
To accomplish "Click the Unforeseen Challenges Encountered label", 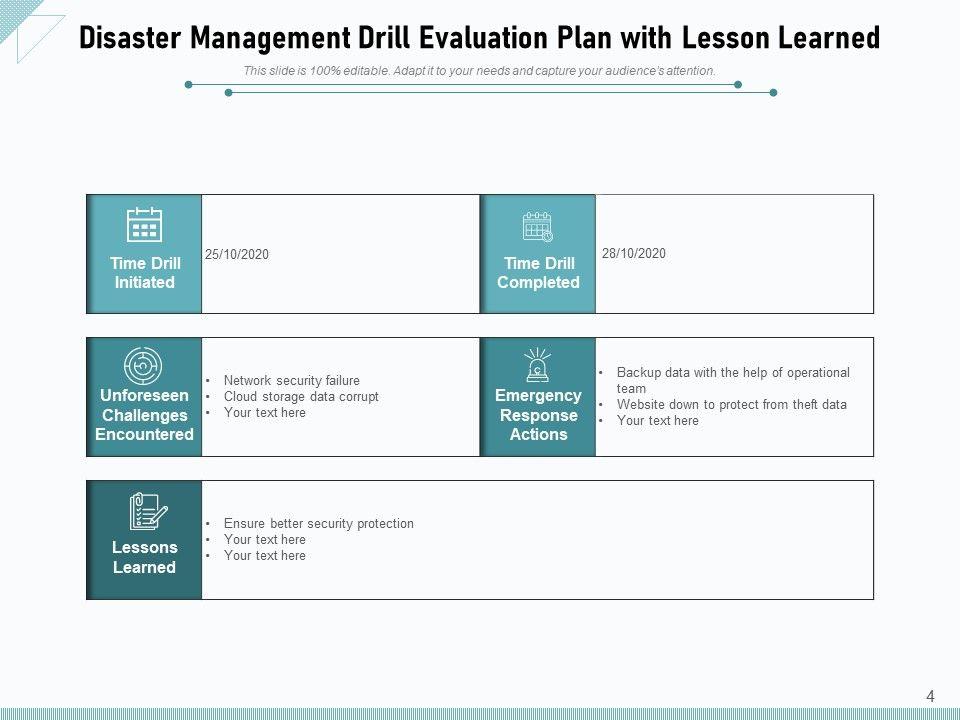I will pos(144,415).
